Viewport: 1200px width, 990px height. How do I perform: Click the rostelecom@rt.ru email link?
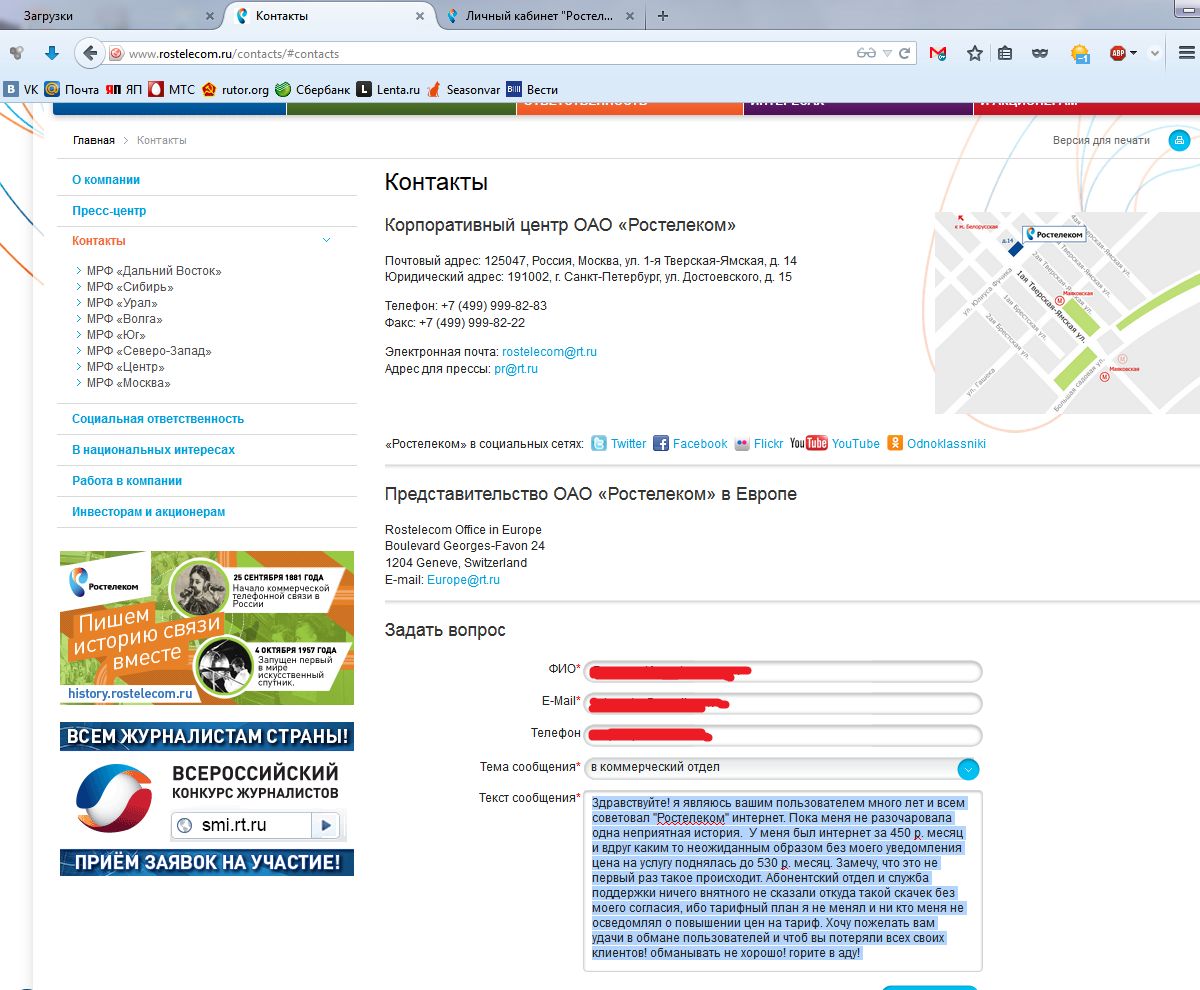tap(549, 352)
